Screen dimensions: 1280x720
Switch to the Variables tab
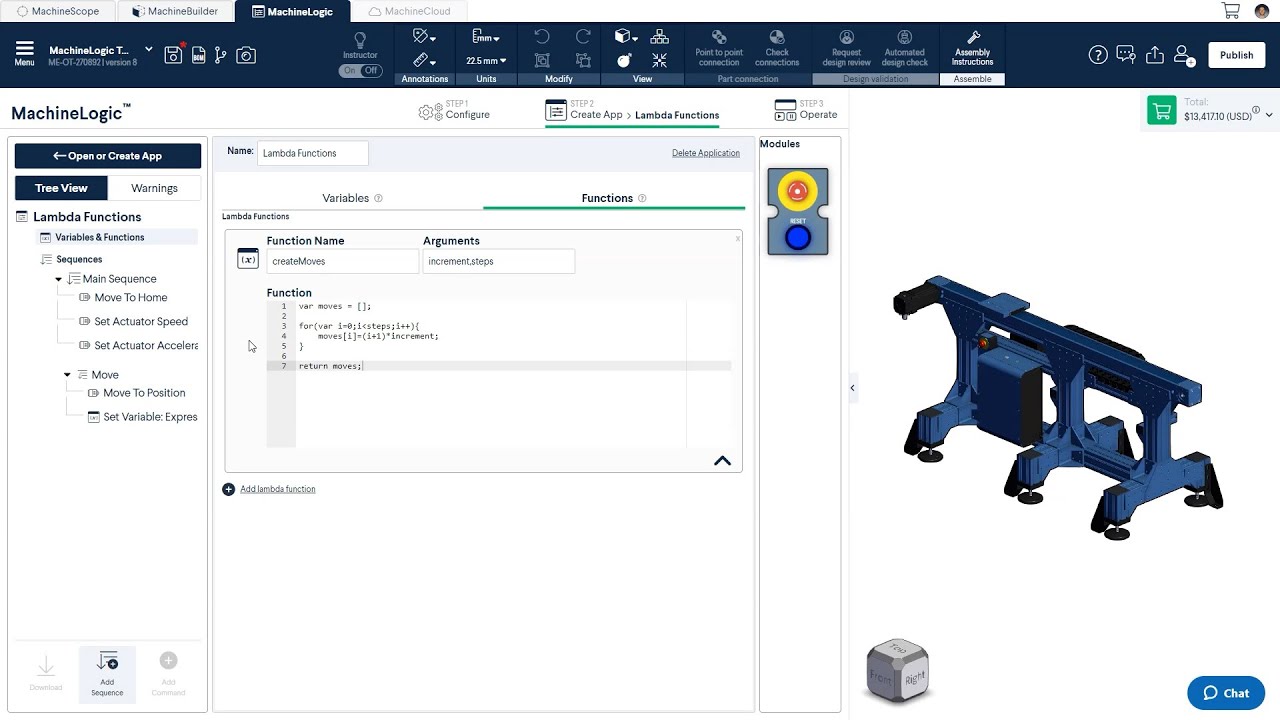352,198
